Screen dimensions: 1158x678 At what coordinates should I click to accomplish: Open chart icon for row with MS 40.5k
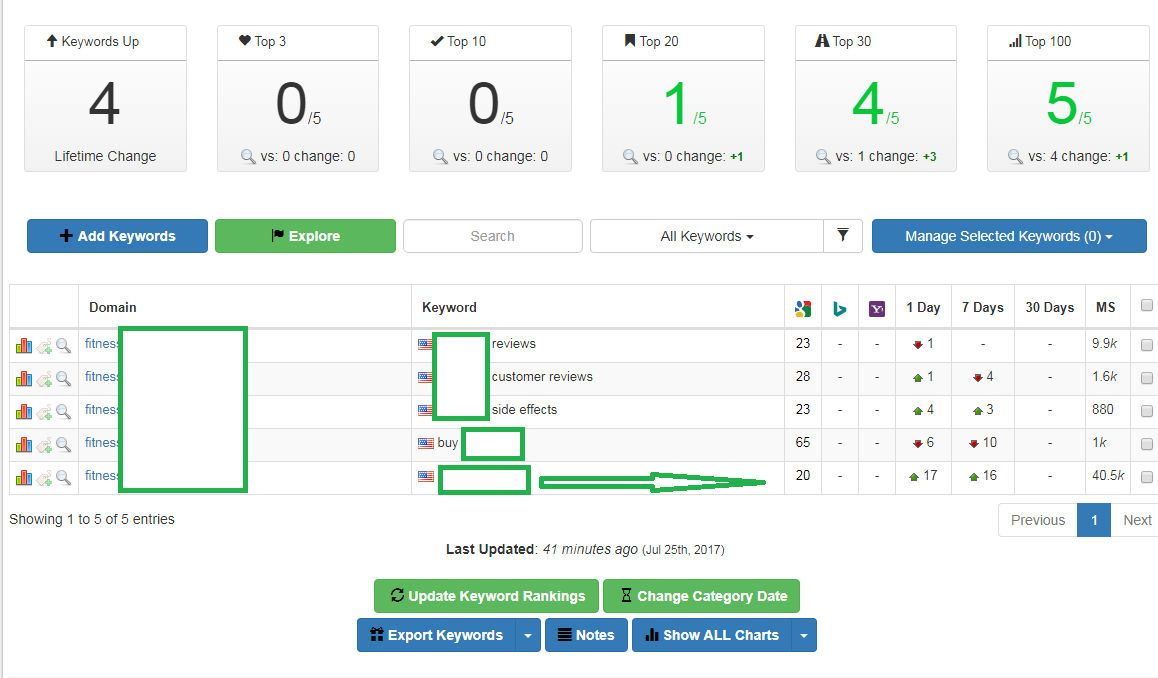click(24, 477)
